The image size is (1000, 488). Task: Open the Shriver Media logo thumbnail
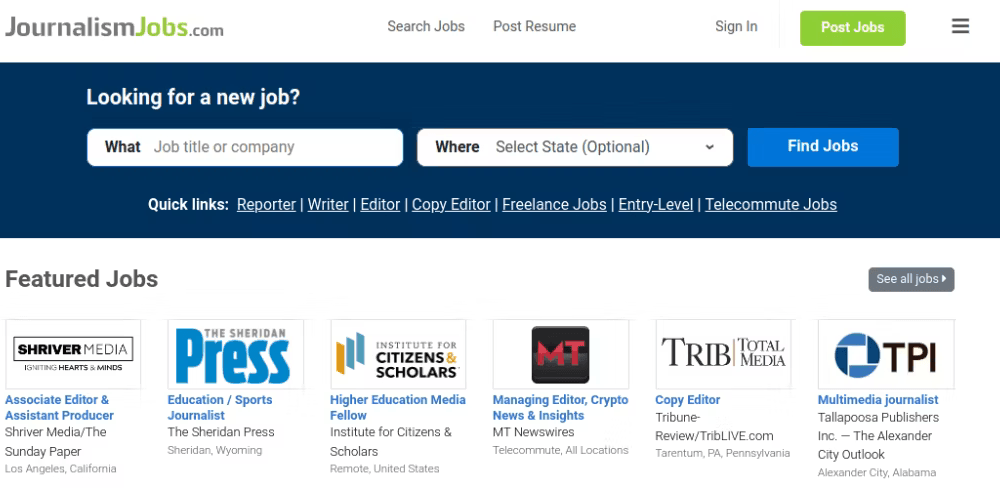[x=73, y=354]
